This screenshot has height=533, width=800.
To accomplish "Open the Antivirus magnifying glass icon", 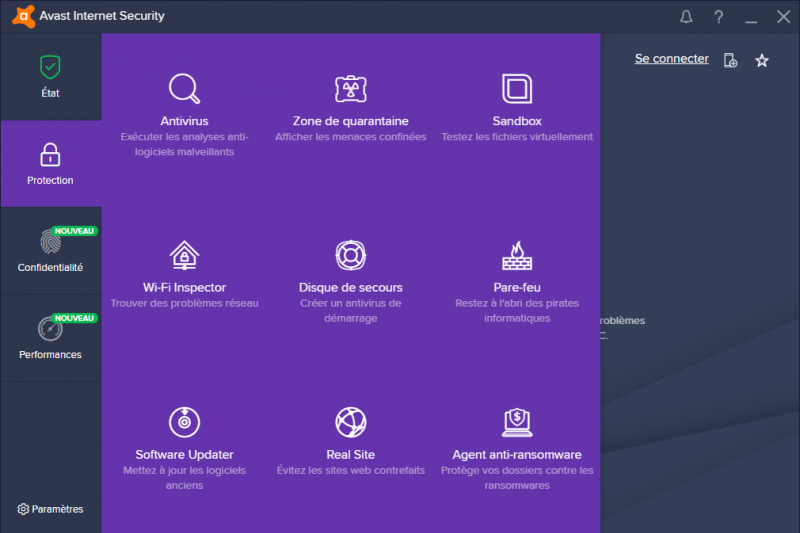I will coord(184,89).
